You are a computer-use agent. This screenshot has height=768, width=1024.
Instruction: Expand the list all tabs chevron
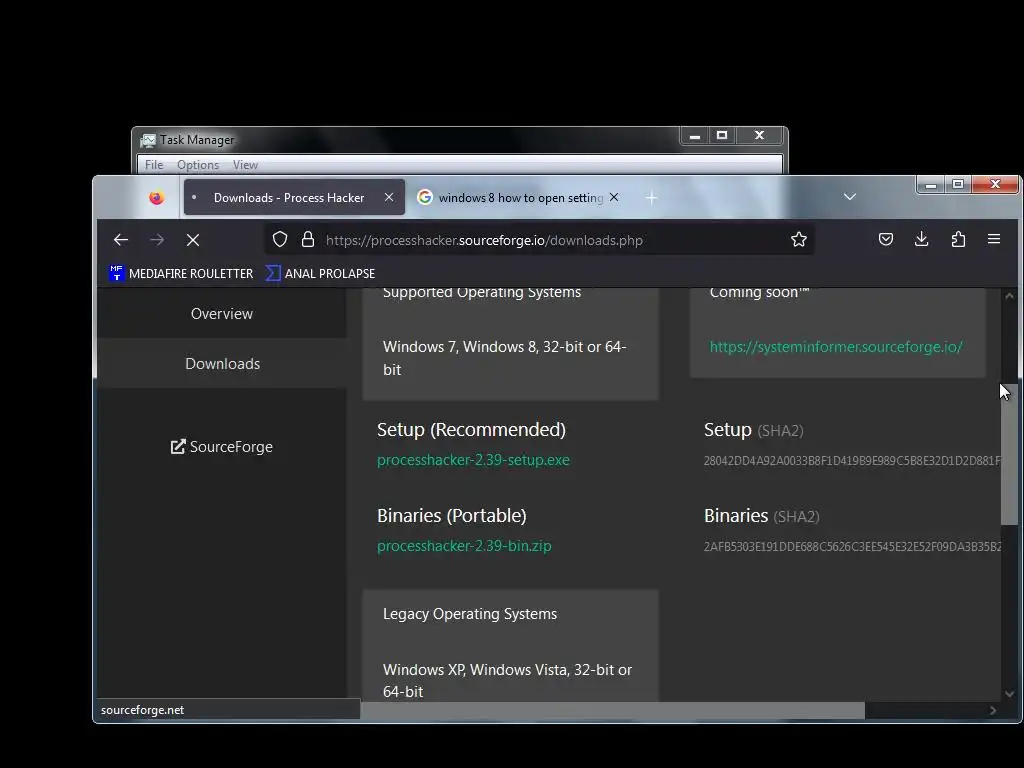(x=850, y=197)
